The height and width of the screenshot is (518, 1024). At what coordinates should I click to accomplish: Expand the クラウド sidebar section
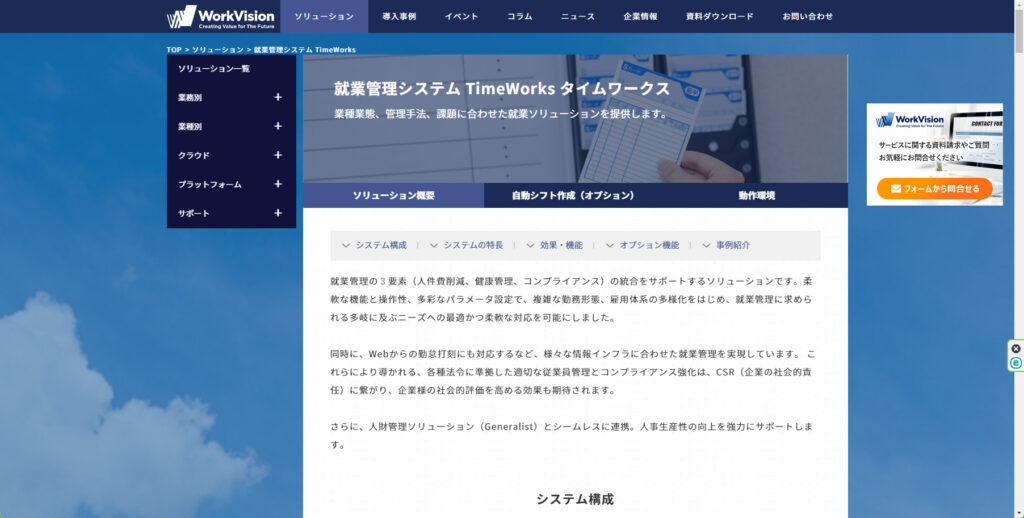278,155
